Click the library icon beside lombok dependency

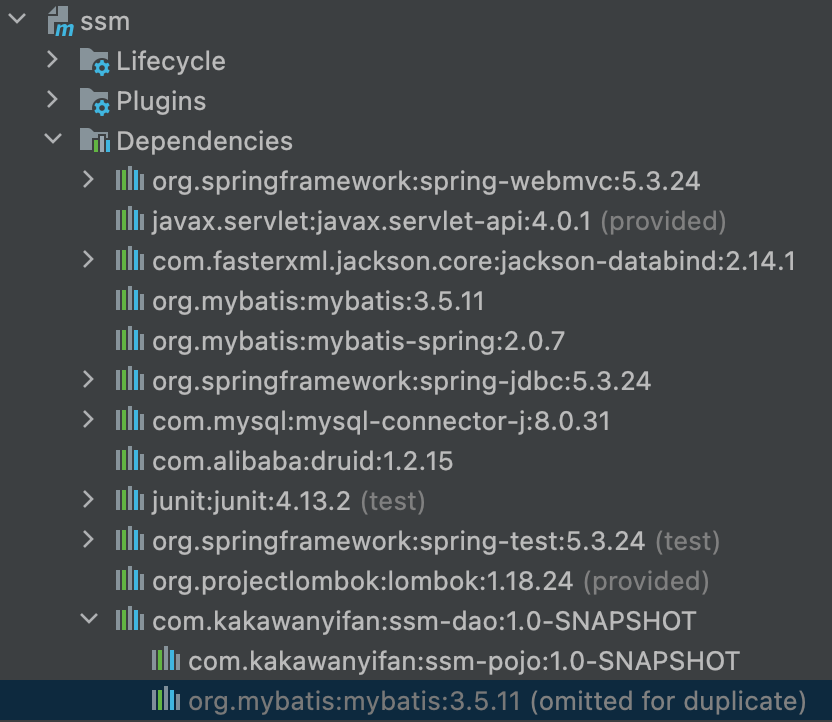pyautogui.click(x=130, y=581)
